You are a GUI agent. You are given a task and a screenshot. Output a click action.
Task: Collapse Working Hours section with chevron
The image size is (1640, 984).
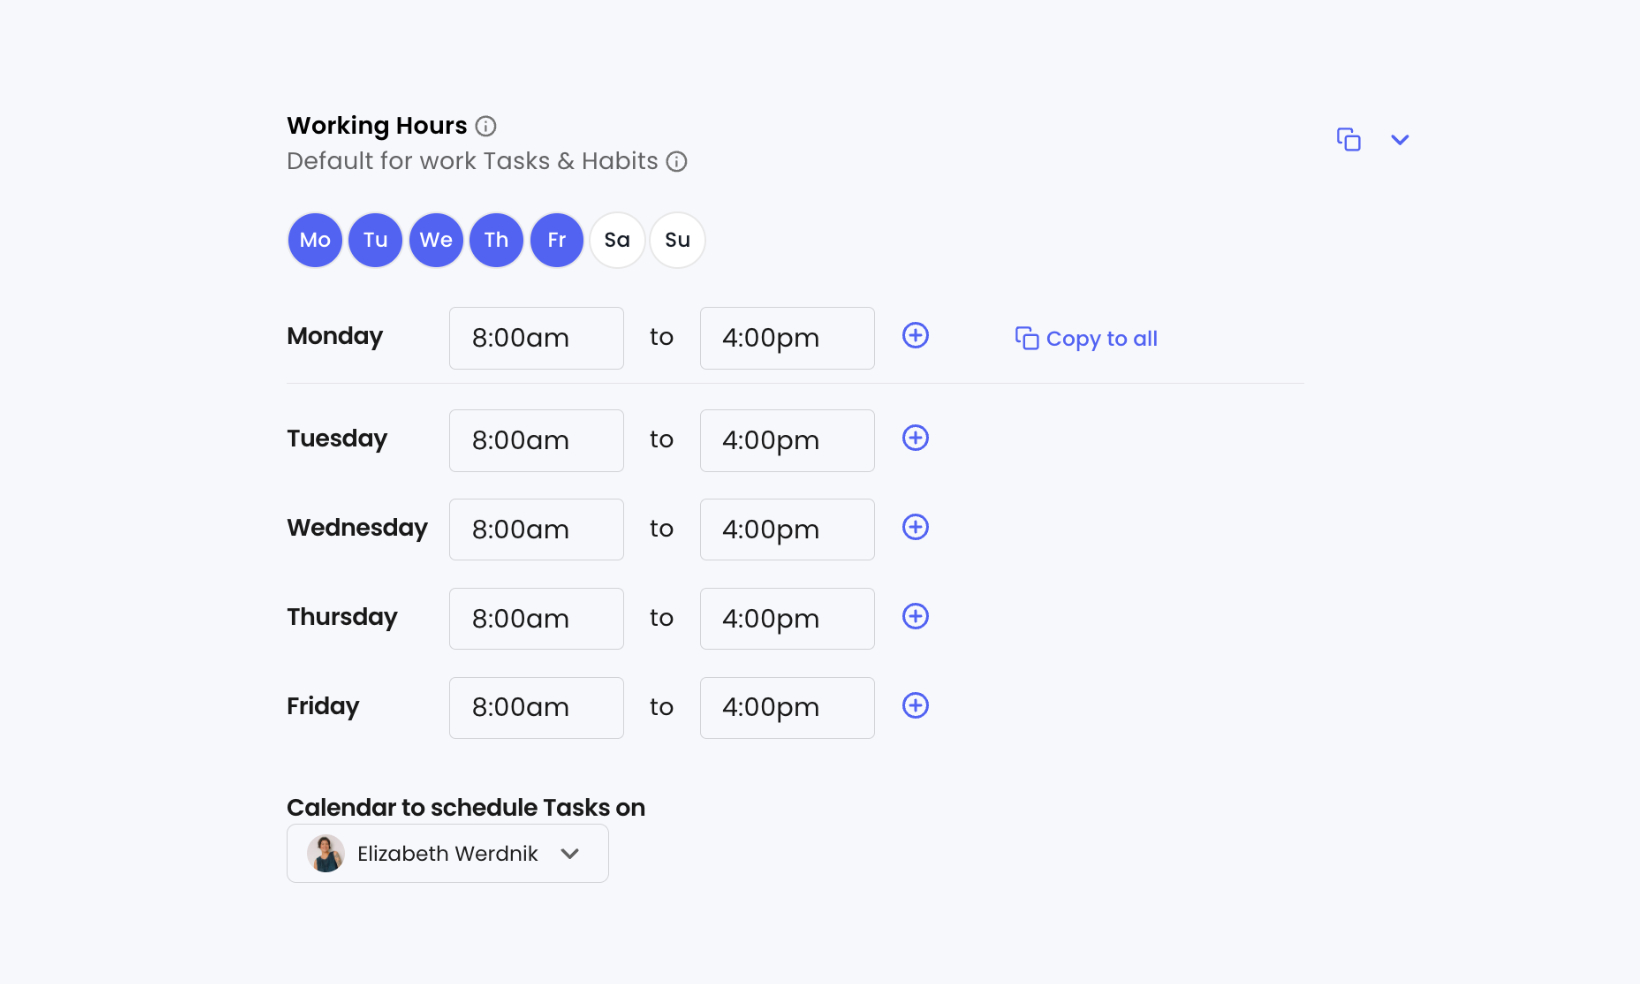tap(1400, 140)
